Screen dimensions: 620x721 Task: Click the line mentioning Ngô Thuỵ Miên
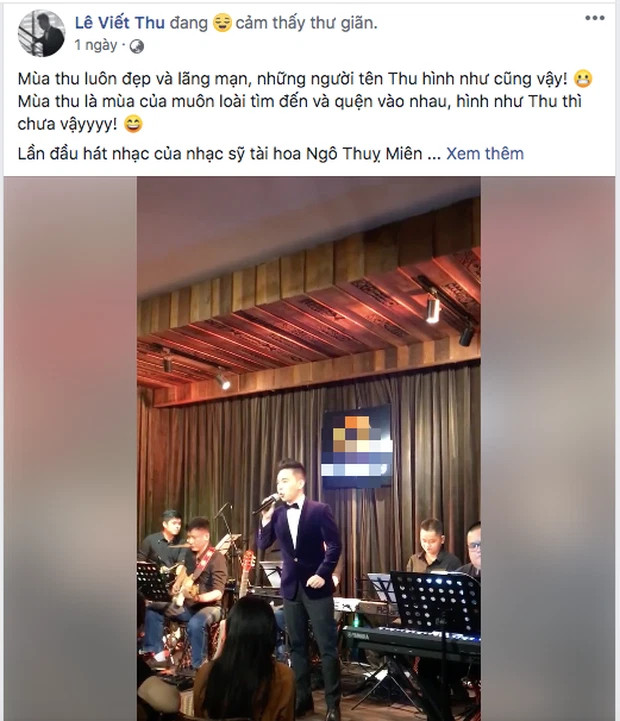(229, 154)
